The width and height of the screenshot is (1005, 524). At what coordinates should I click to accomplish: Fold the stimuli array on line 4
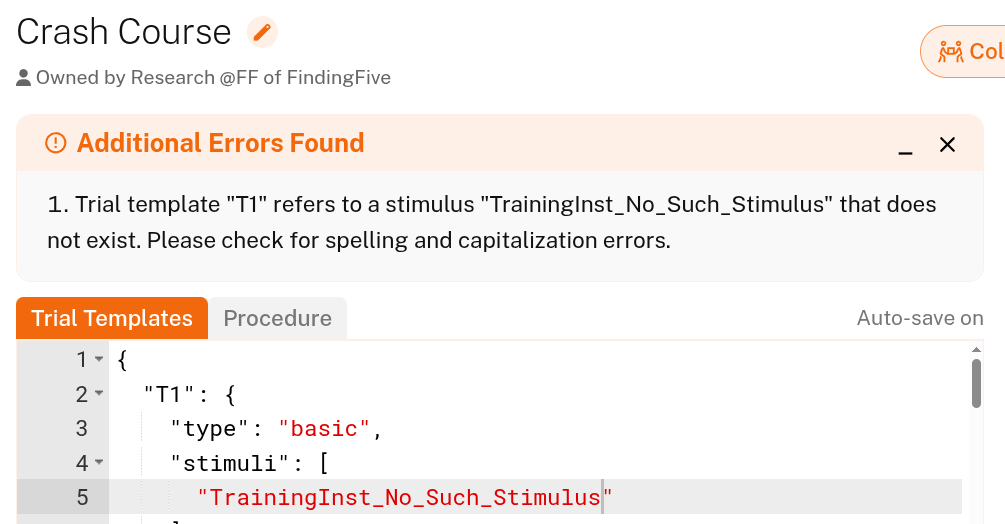tap(99, 464)
